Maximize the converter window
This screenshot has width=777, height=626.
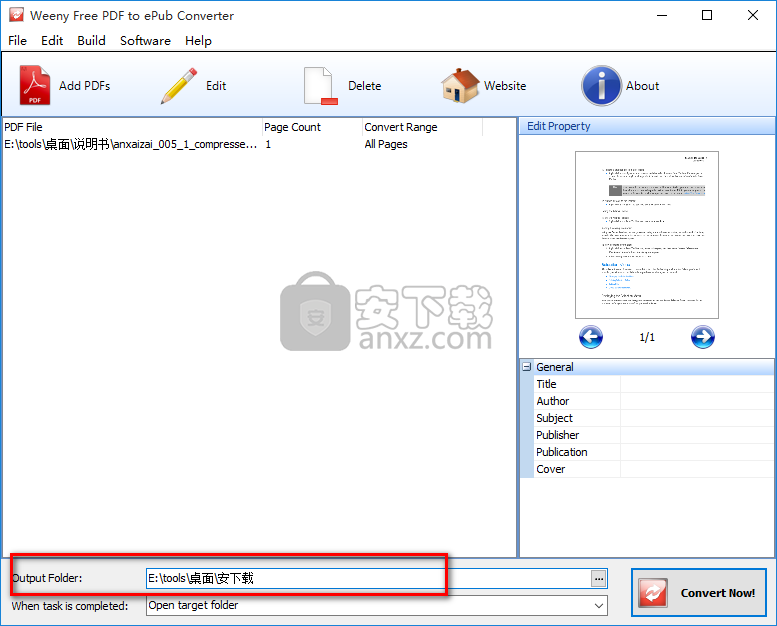point(707,15)
